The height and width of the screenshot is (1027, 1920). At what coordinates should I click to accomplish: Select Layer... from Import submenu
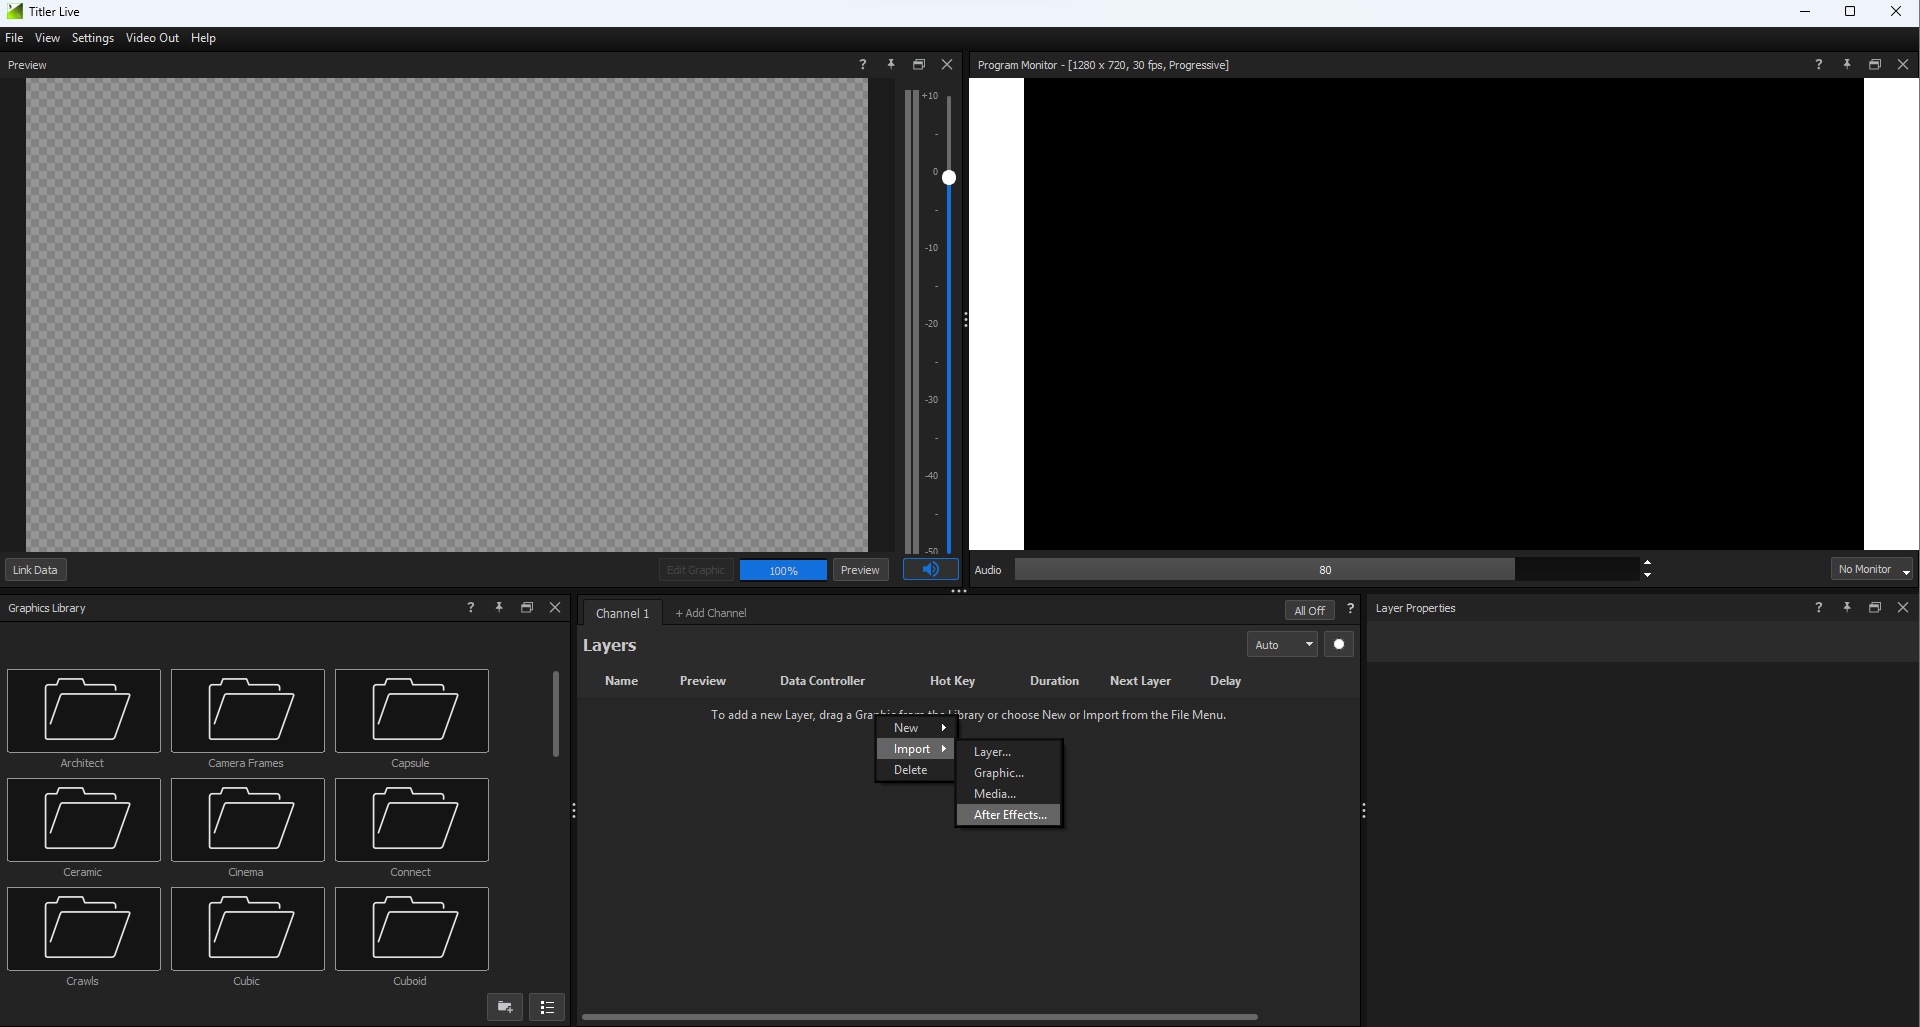(1008, 752)
